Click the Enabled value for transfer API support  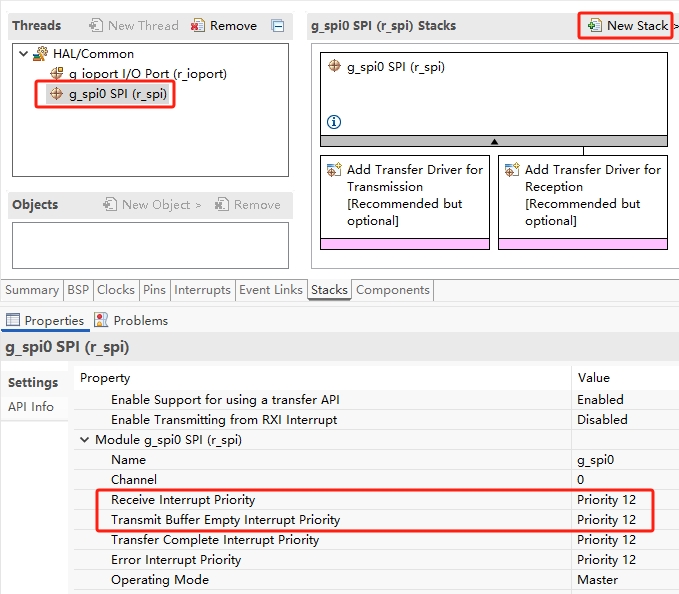point(600,400)
